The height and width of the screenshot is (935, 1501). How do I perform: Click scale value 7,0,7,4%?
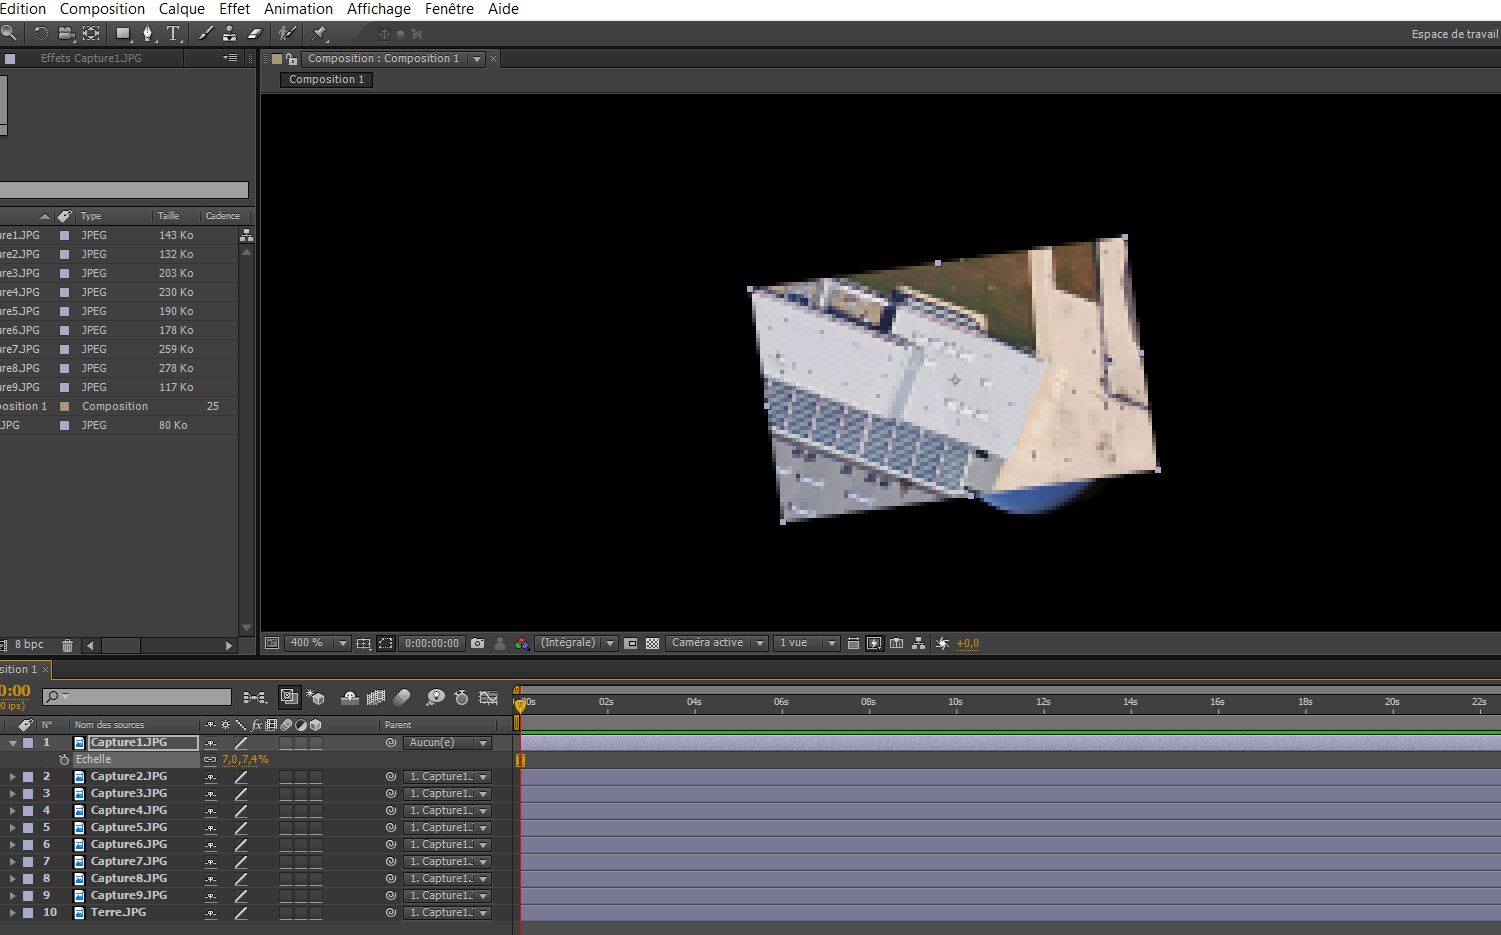click(x=245, y=760)
